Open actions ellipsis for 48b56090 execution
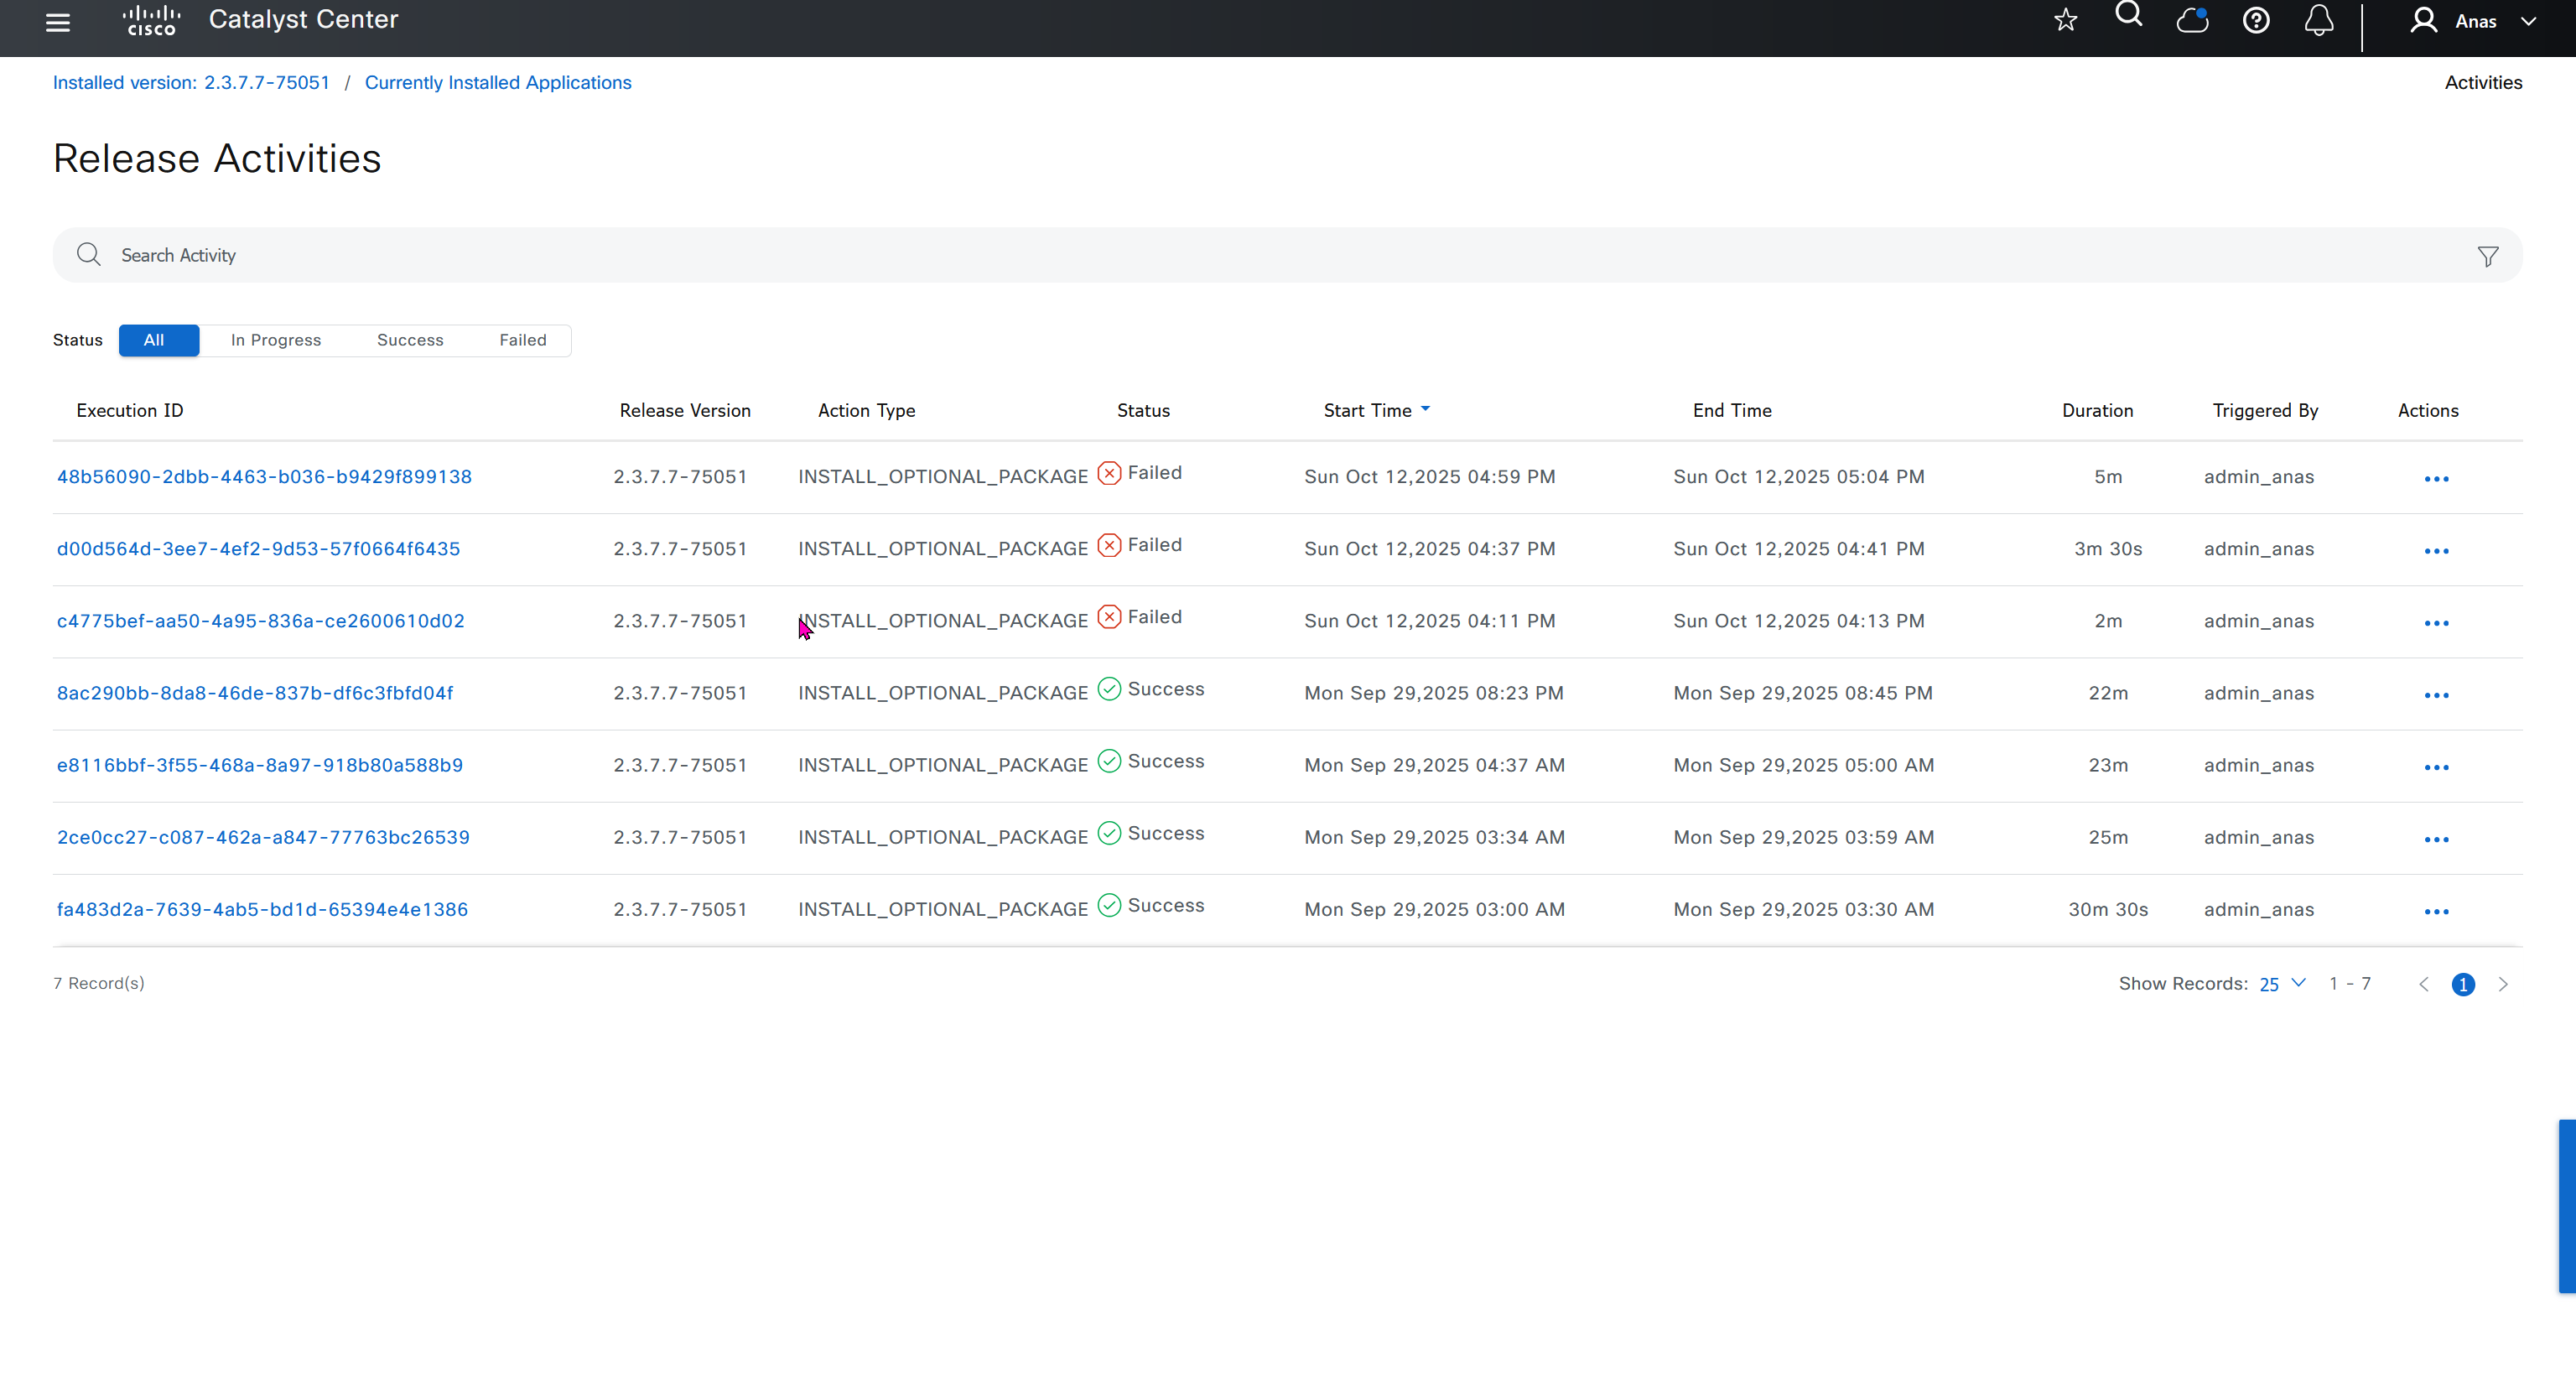 coord(2436,479)
